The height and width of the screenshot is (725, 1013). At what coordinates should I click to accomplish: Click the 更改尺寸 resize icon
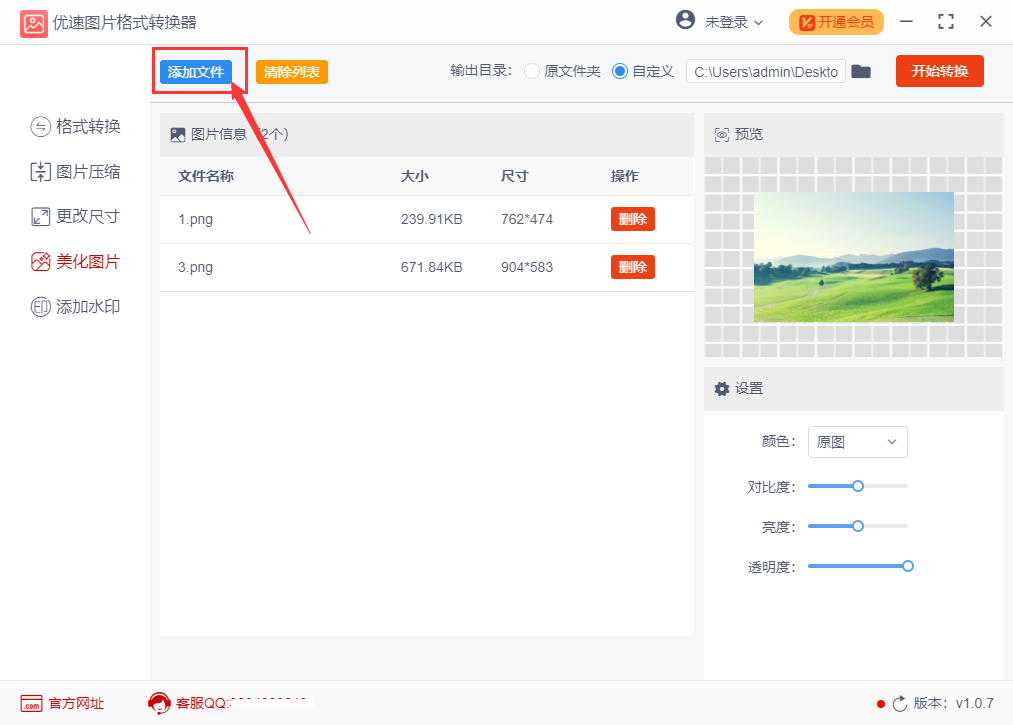[x=40, y=217]
